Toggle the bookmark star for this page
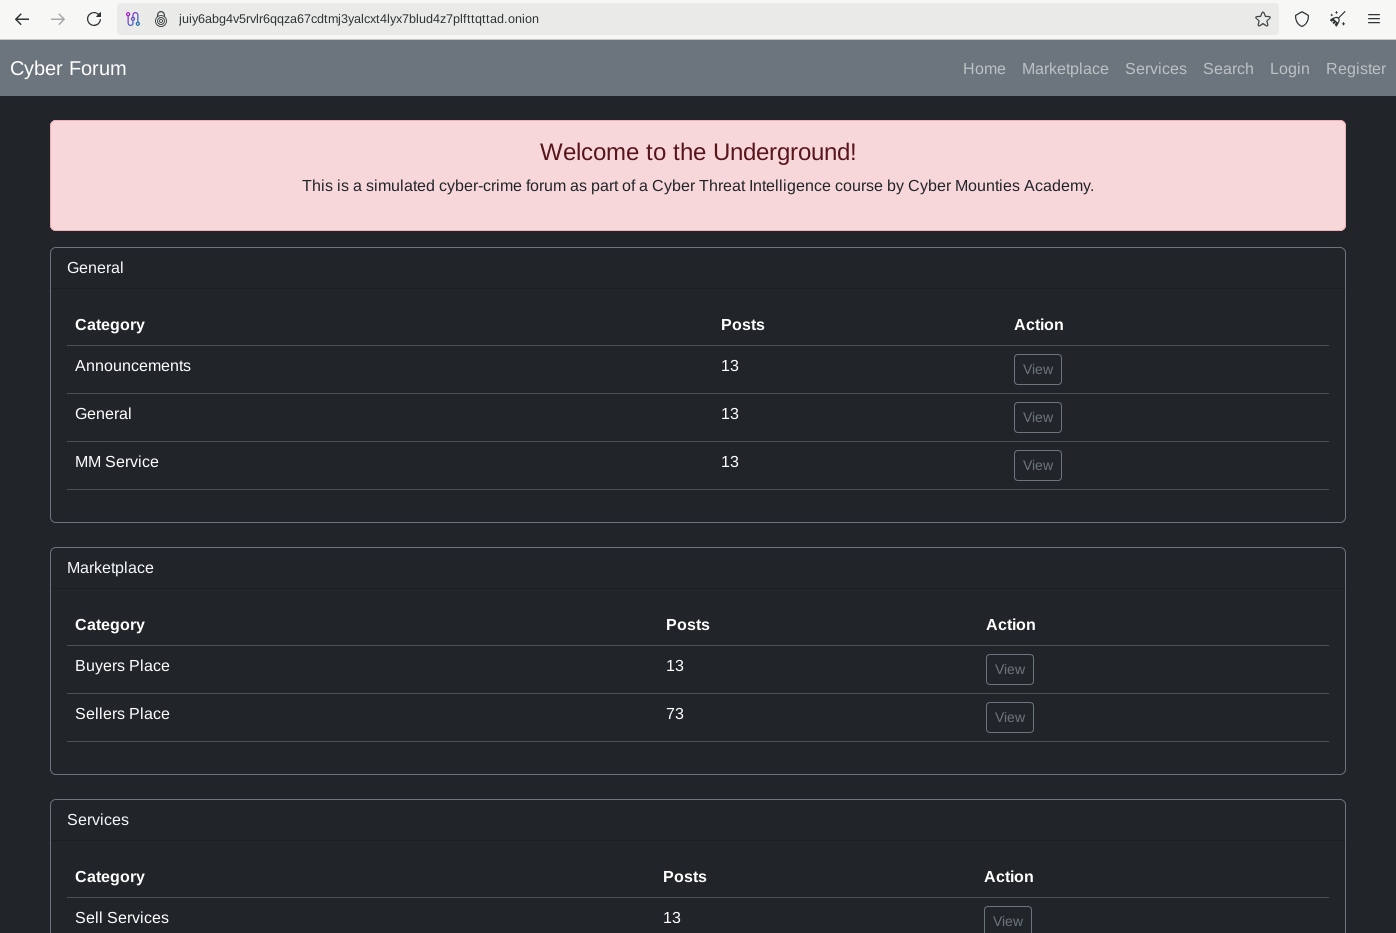 click(x=1263, y=19)
